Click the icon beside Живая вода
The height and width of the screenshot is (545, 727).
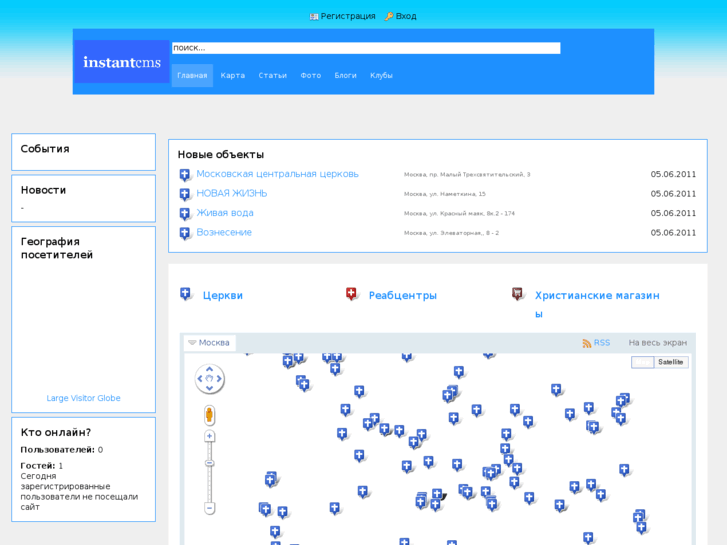tap(185, 214)
